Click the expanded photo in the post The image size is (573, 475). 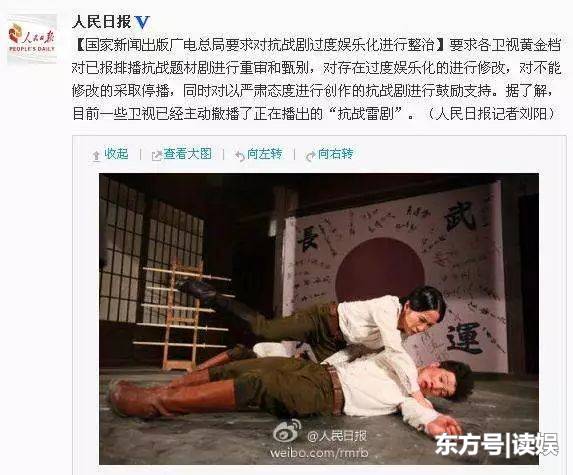click(319, 319)
